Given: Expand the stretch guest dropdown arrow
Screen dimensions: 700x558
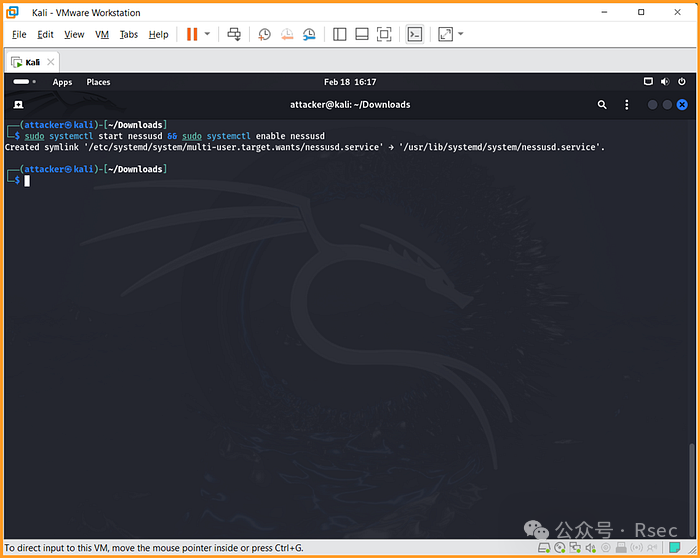Looking at the screenshot, I should 461,34.
